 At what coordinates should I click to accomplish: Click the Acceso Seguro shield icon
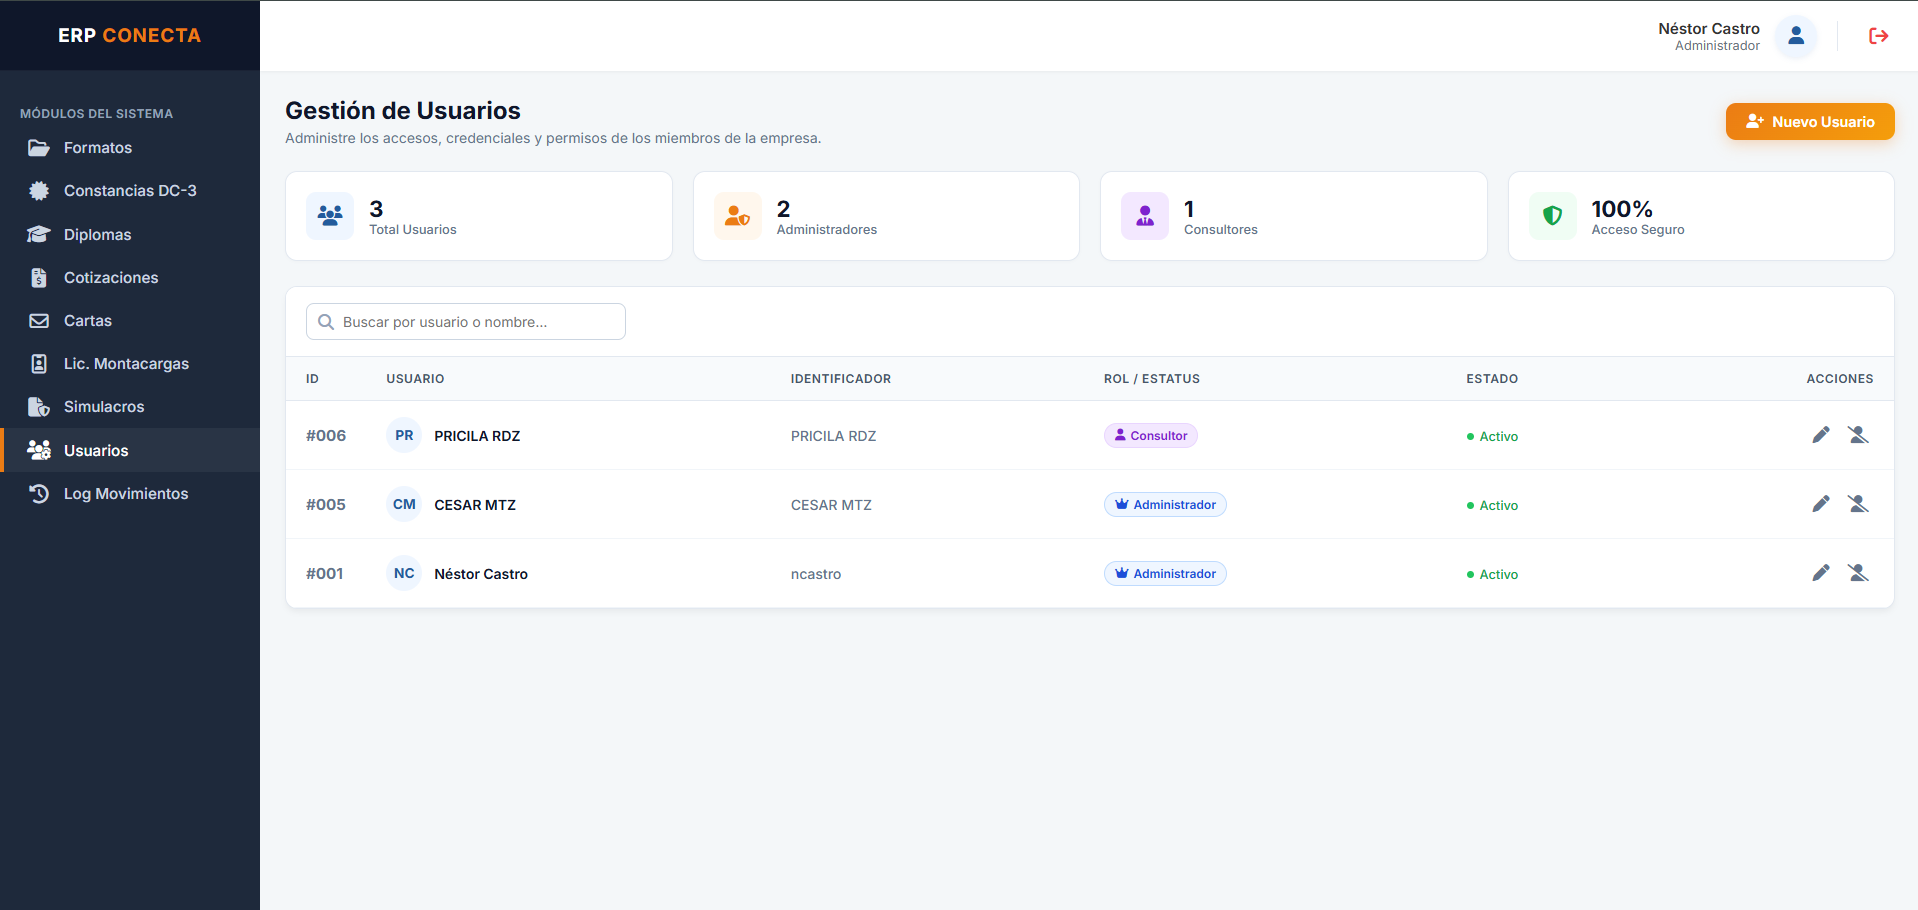[x=1552, y=216]
